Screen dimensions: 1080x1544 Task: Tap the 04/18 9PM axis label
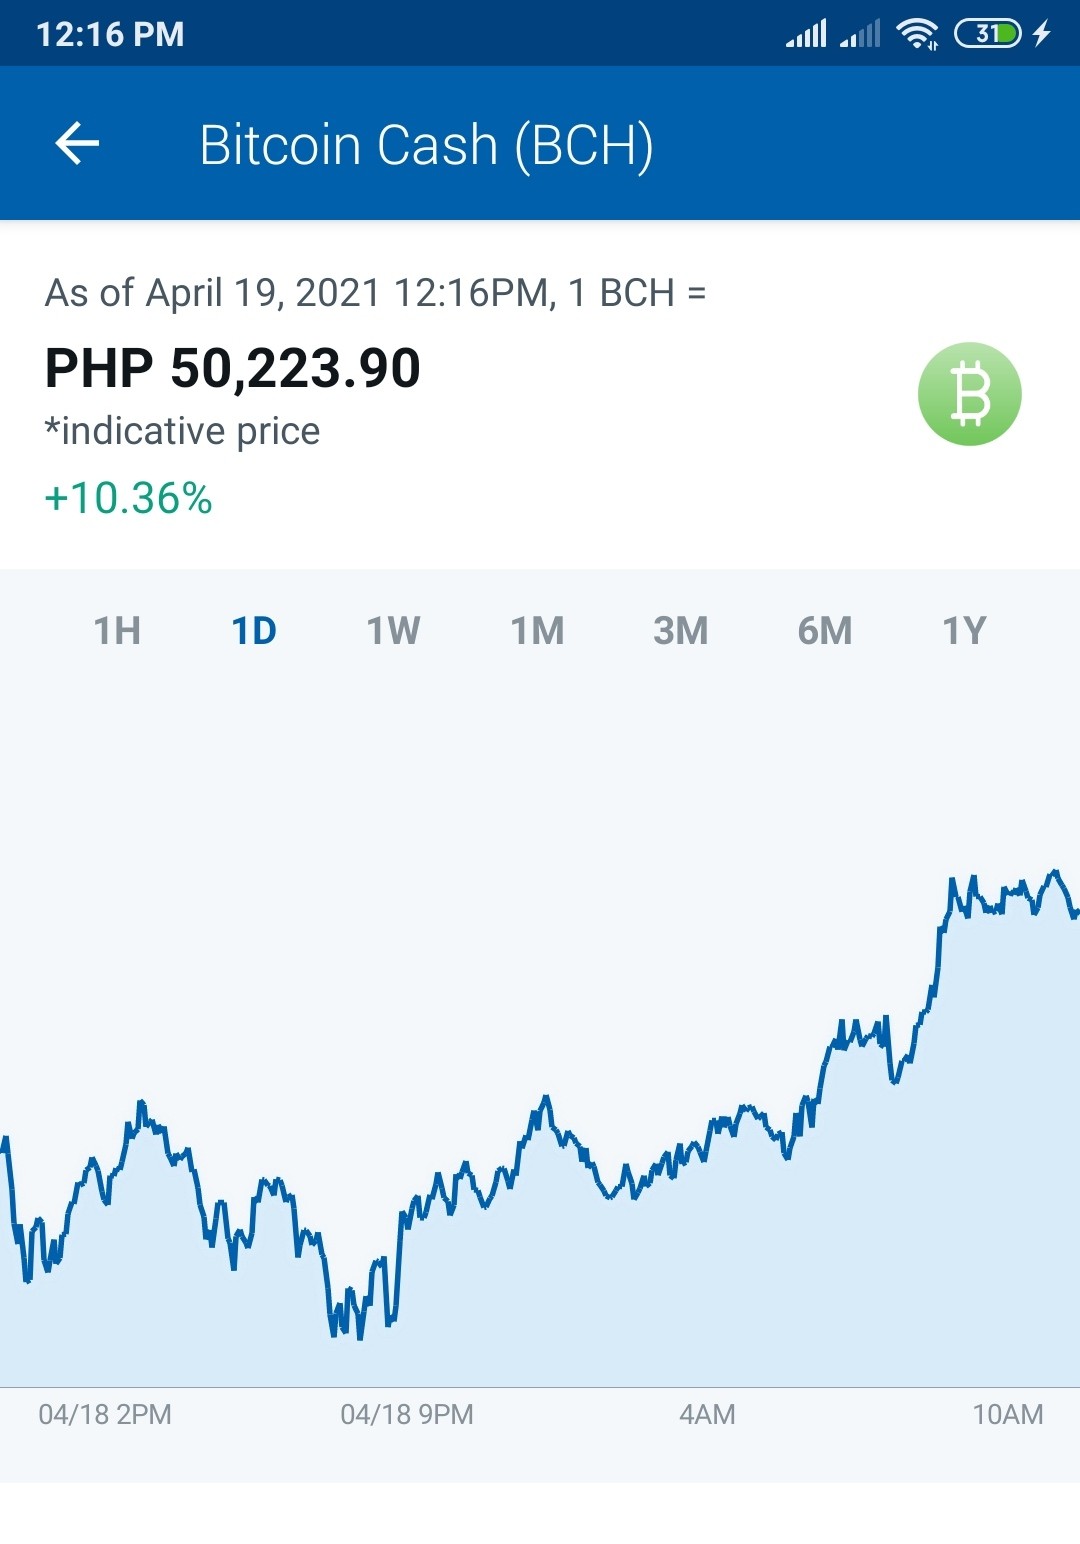click(407, 1414)
